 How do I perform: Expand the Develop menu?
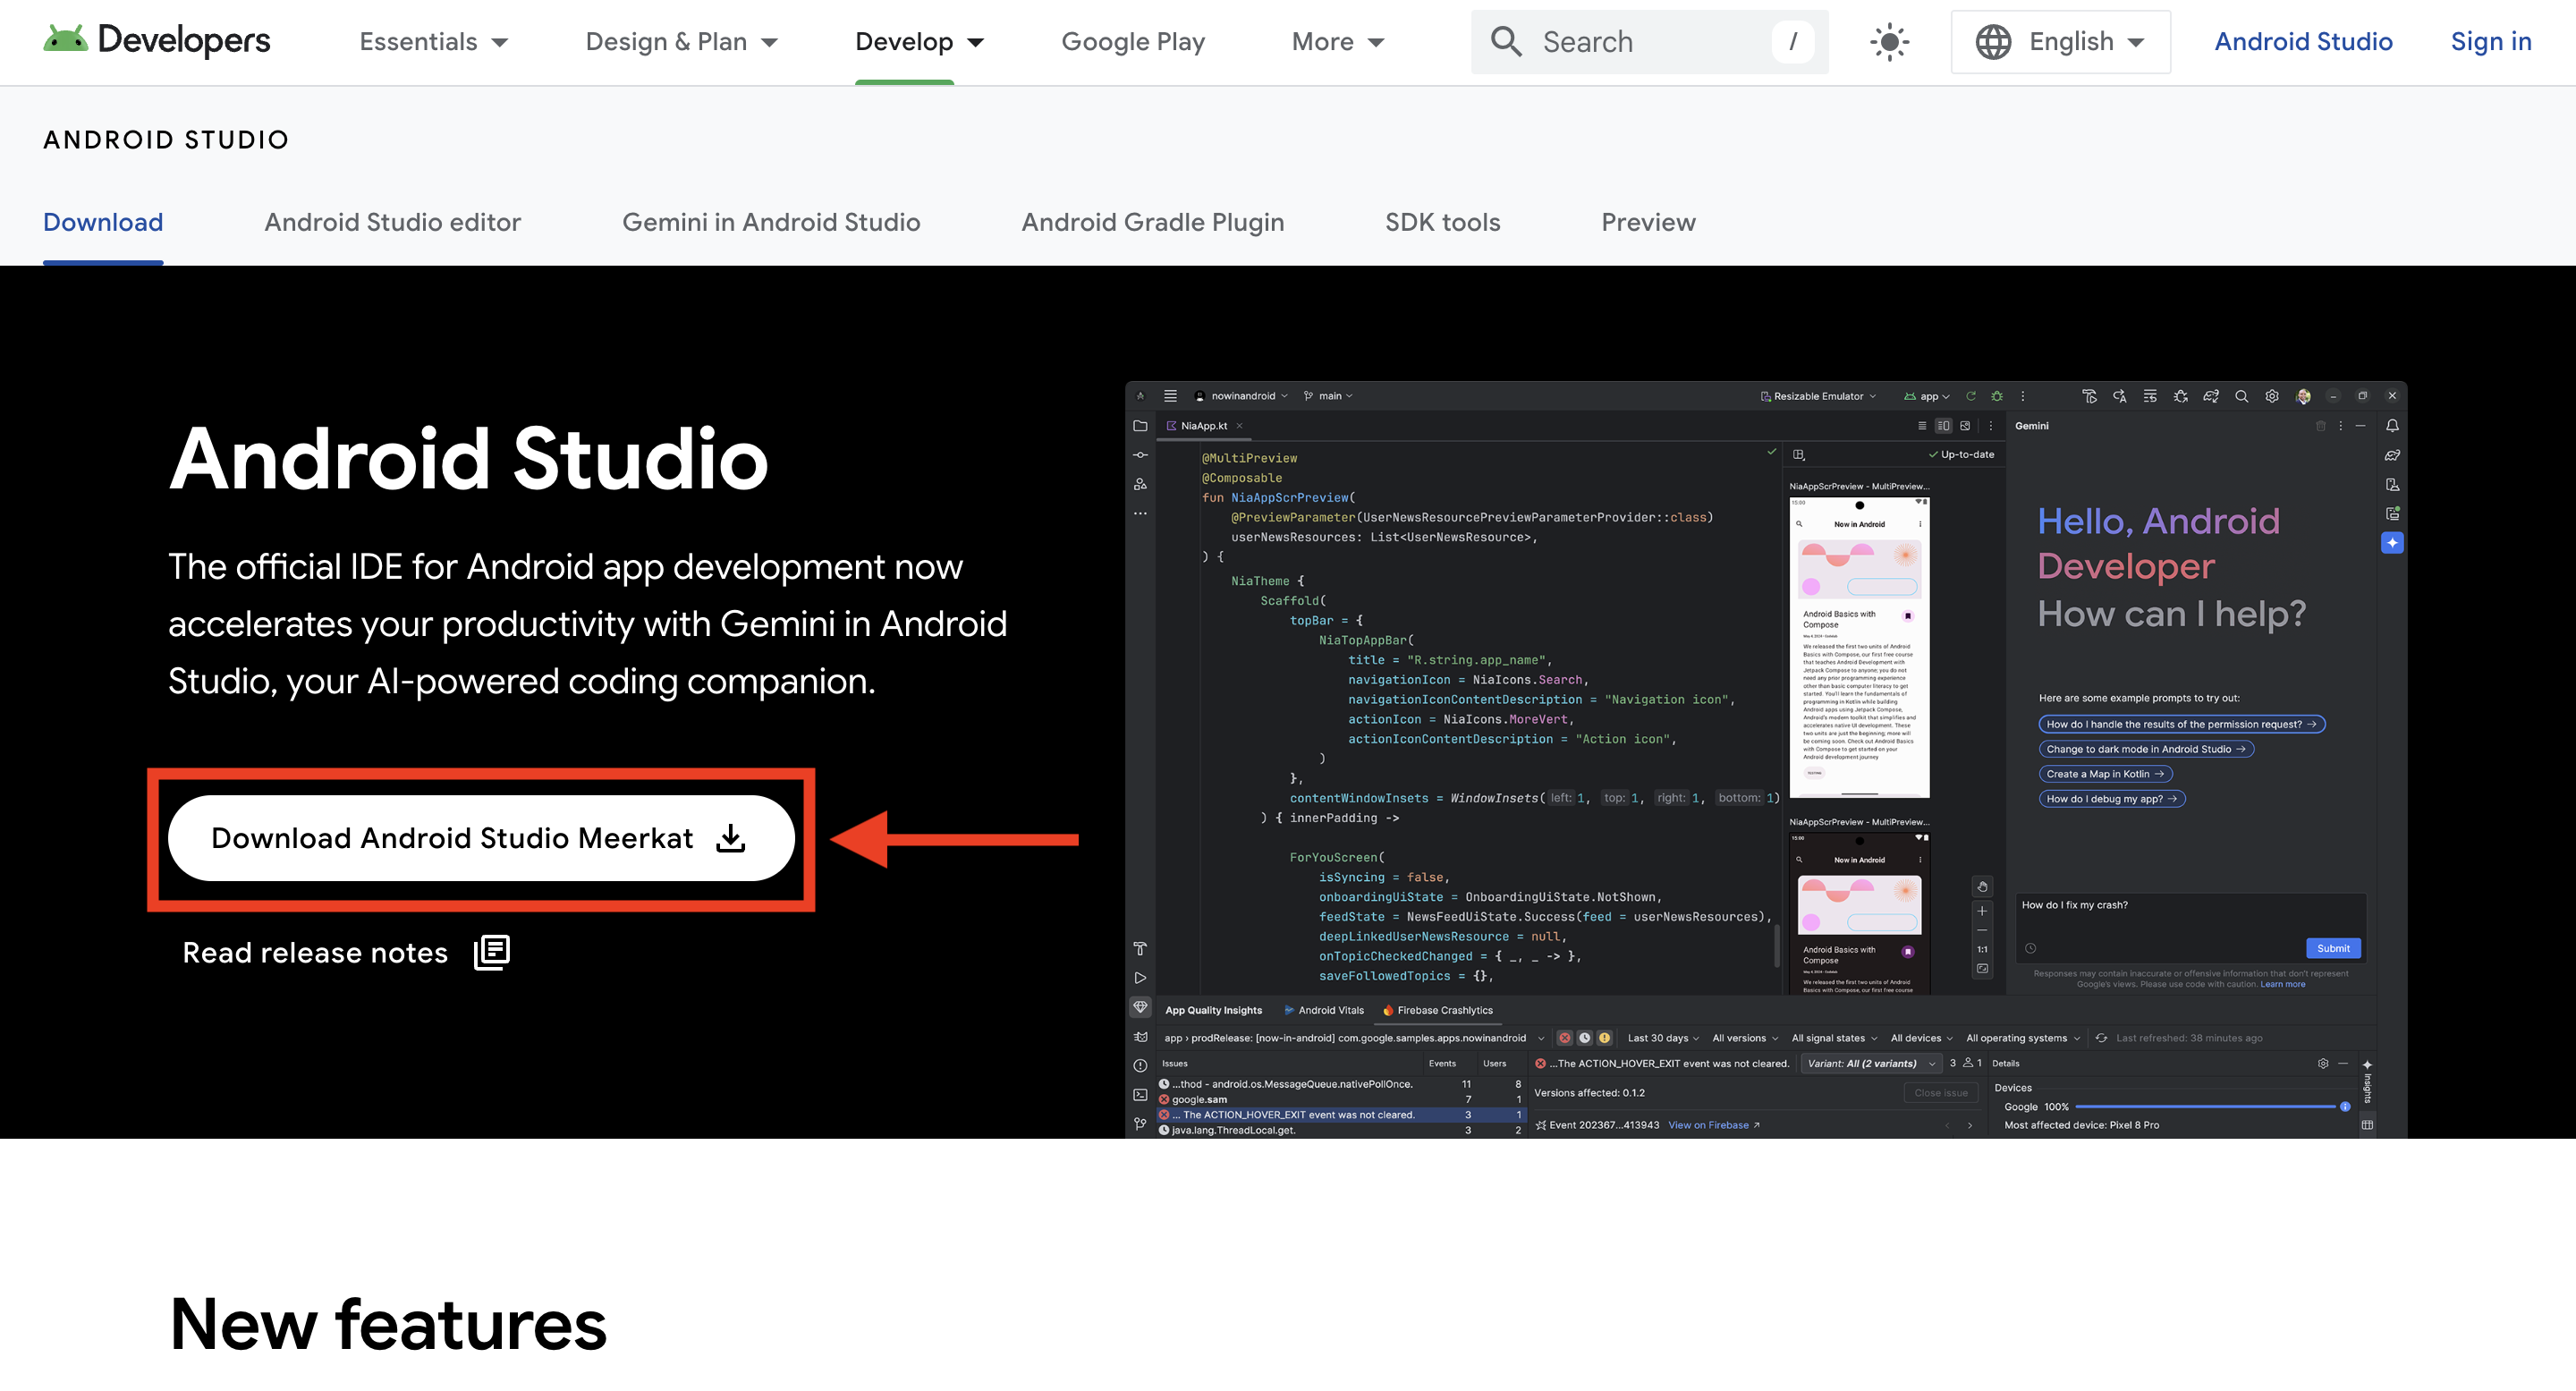pos(920,42)
